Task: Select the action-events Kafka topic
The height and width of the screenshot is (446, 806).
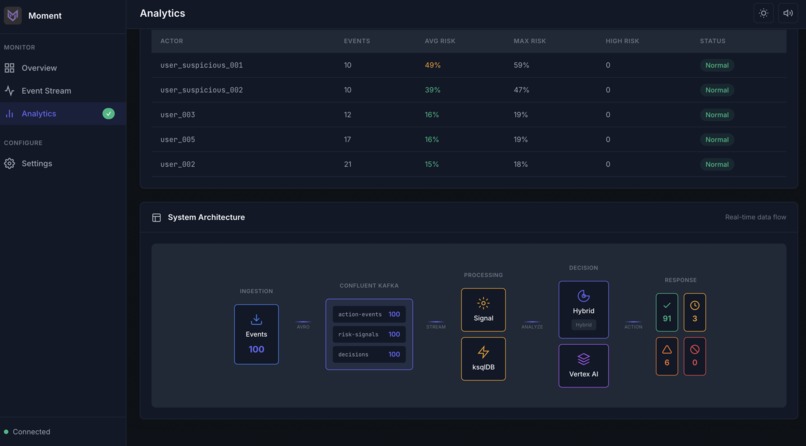Action: [x=369, y=314]
